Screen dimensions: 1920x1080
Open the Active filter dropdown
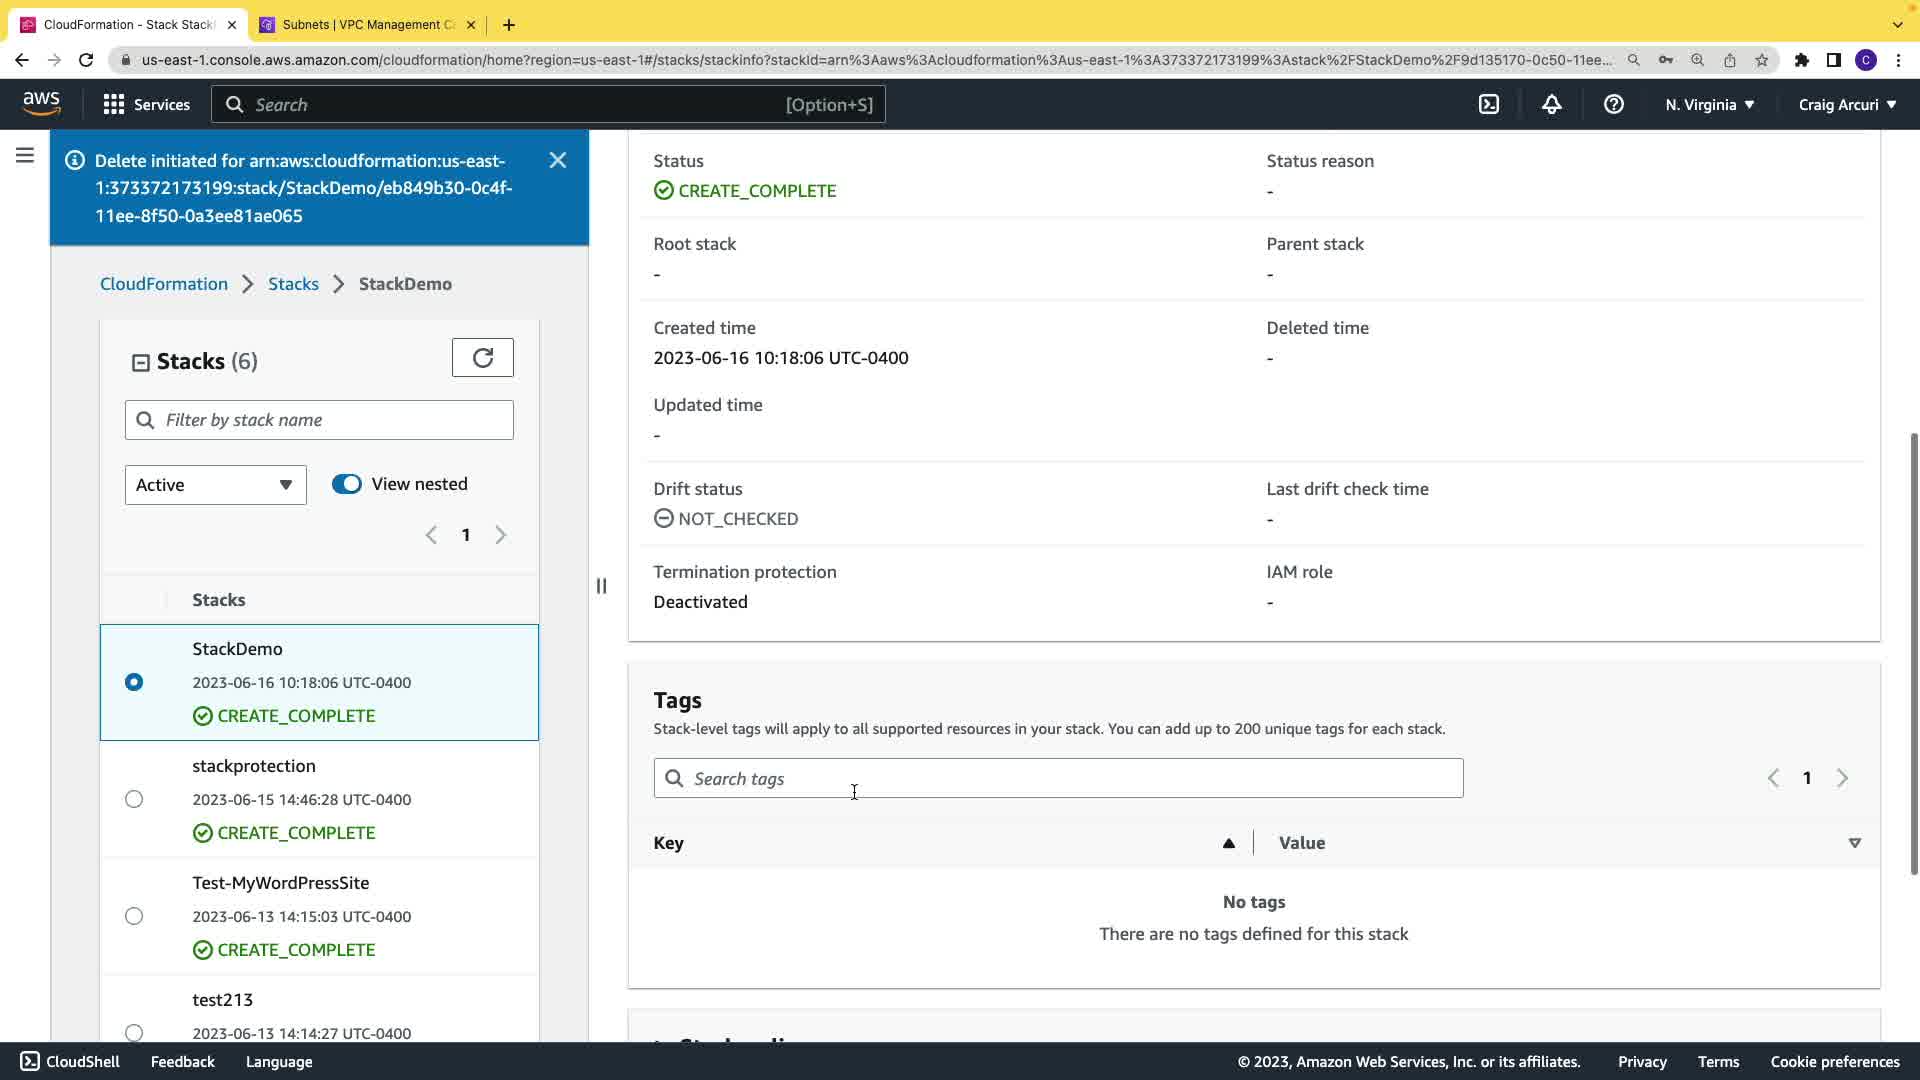215,485
